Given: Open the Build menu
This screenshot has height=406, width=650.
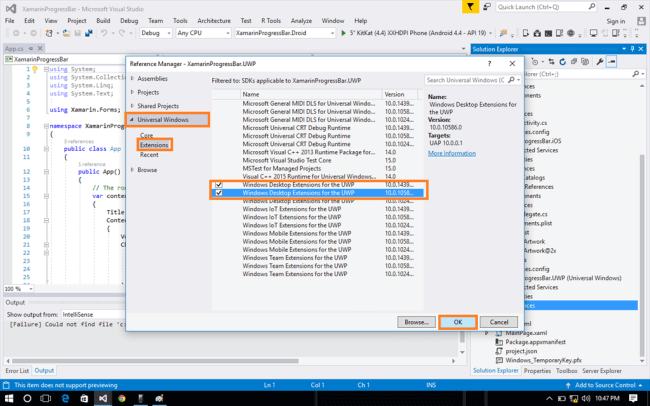Looking at the screenshot, I should point(103,21).
